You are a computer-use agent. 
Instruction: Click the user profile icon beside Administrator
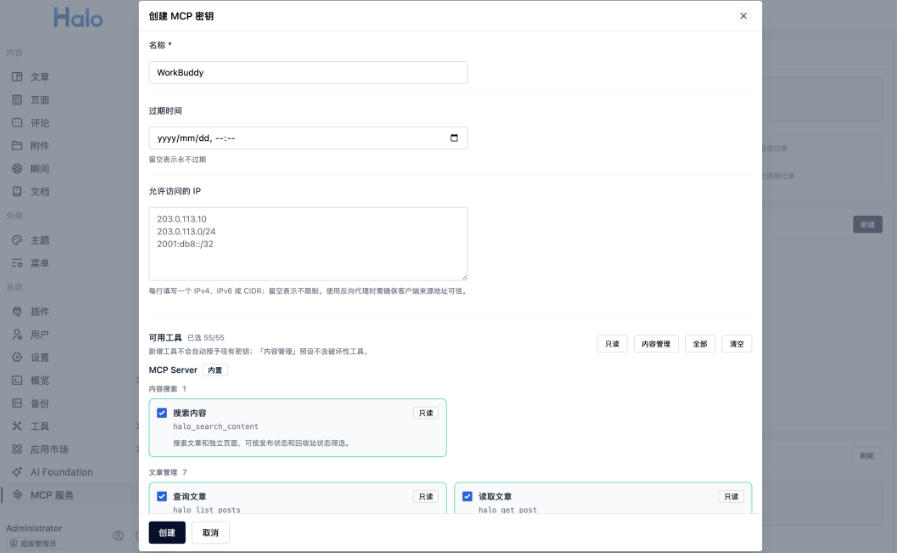[118, 536]
